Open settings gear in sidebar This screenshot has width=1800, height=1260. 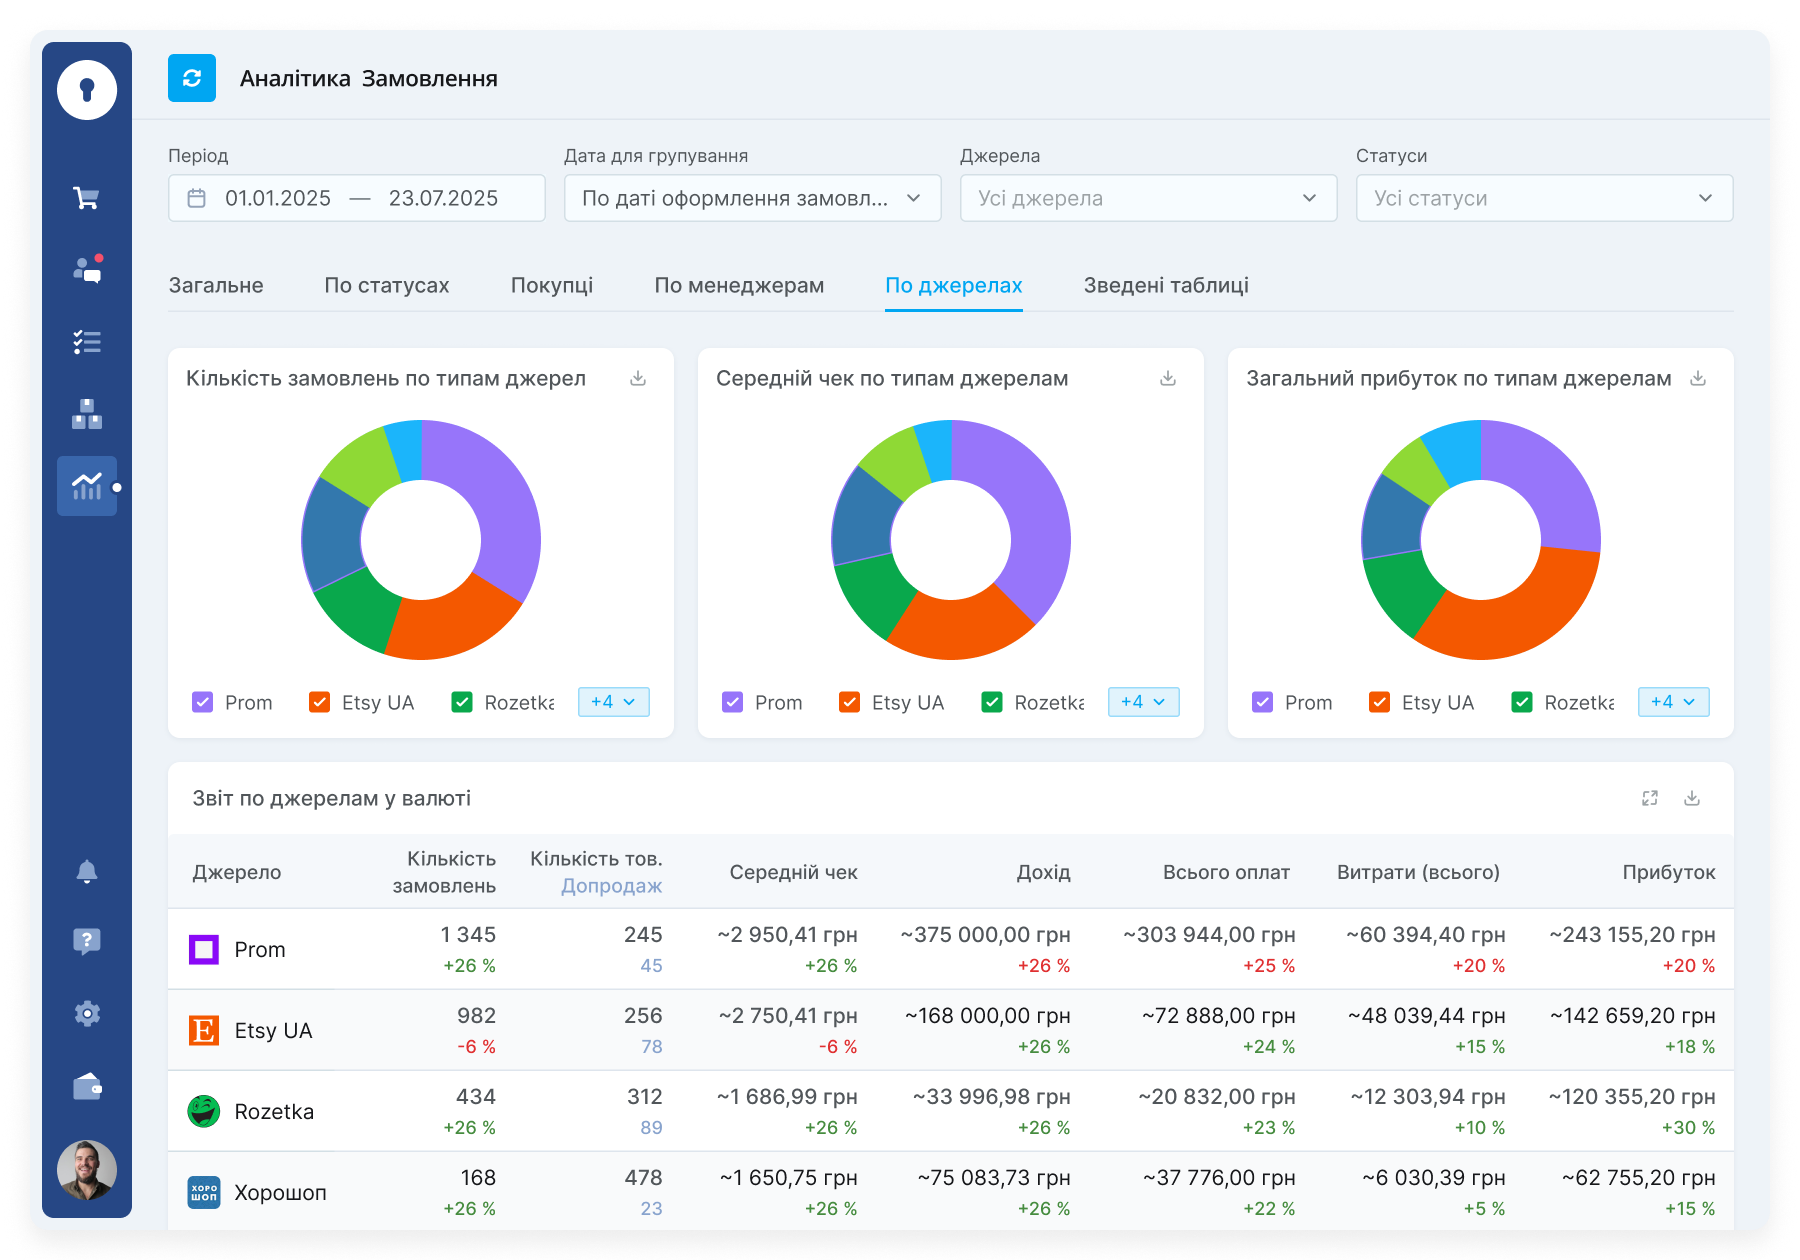click(x=87, y=1013)
